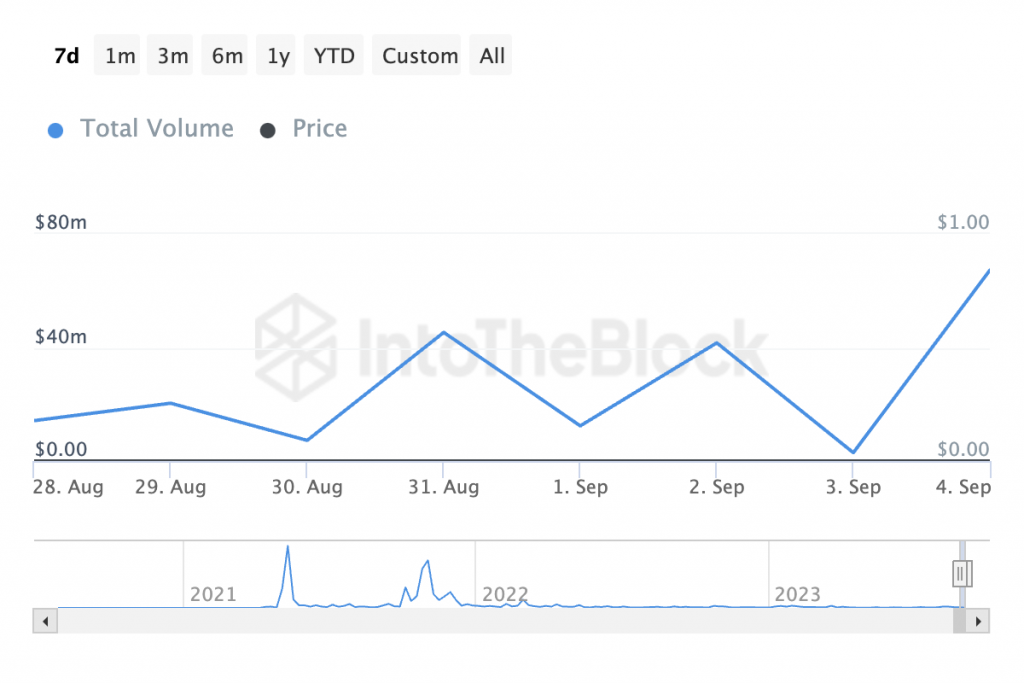Show All historical data
Screen dimensions: 1024x683
pos(490,56)
